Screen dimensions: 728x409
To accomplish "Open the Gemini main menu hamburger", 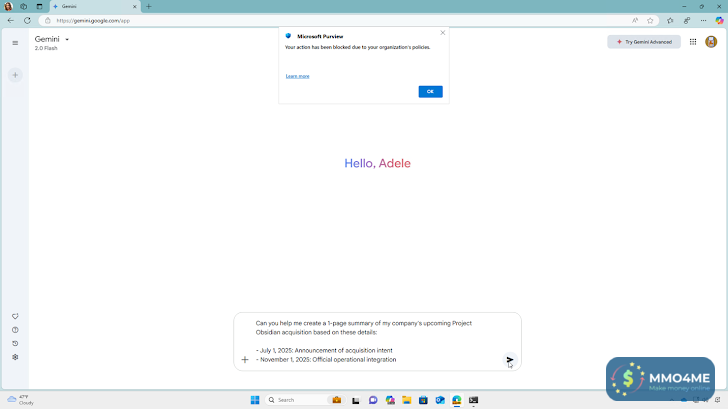I will (x=15, y=43).
